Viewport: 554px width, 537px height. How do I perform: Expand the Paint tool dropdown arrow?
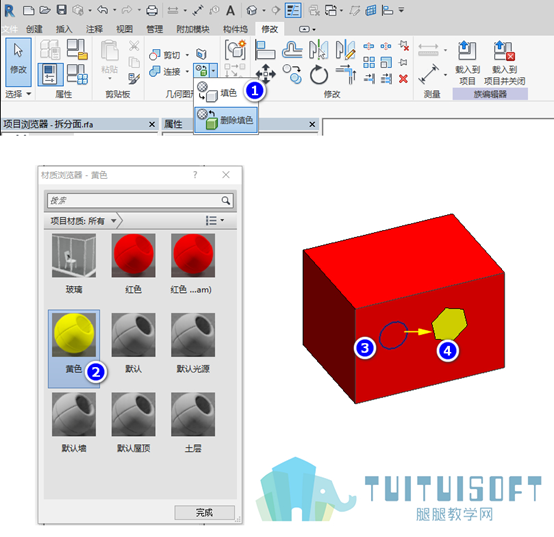point(214,71)
